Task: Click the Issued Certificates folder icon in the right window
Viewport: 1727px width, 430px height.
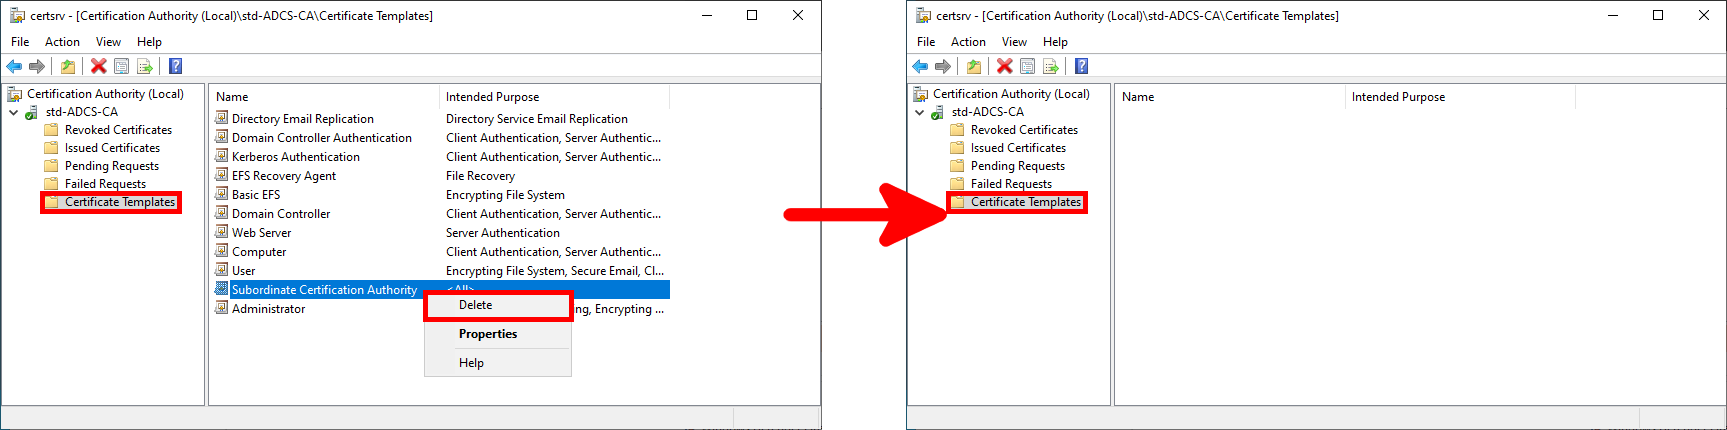Action: [957, 148]
